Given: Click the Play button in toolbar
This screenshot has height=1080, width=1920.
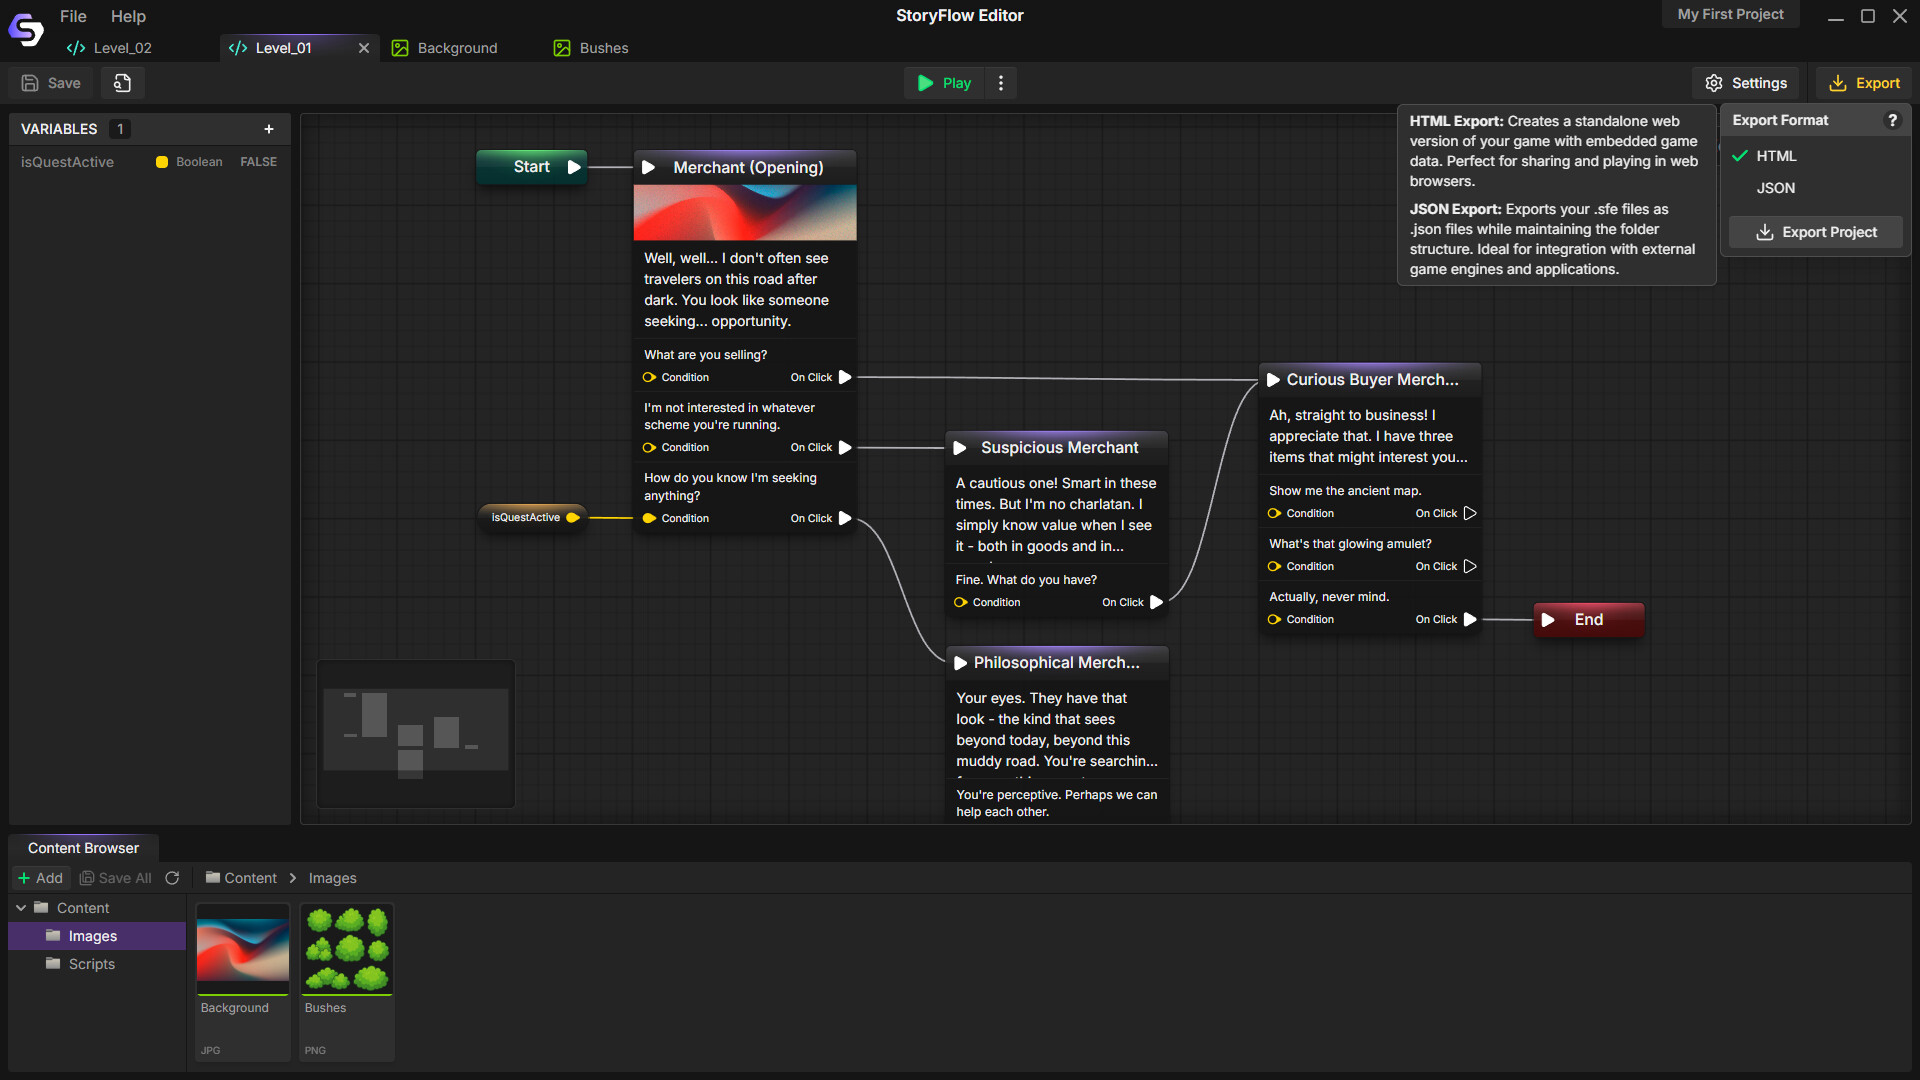Looking at the screenshot, I should (x=944, y=83).
